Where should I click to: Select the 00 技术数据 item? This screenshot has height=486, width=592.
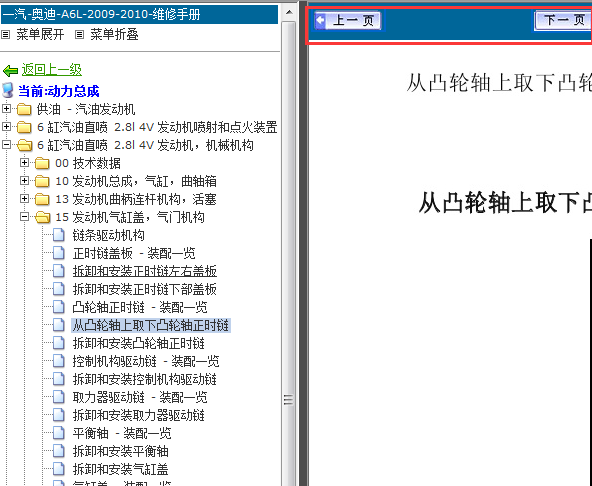tap(88, 164)
